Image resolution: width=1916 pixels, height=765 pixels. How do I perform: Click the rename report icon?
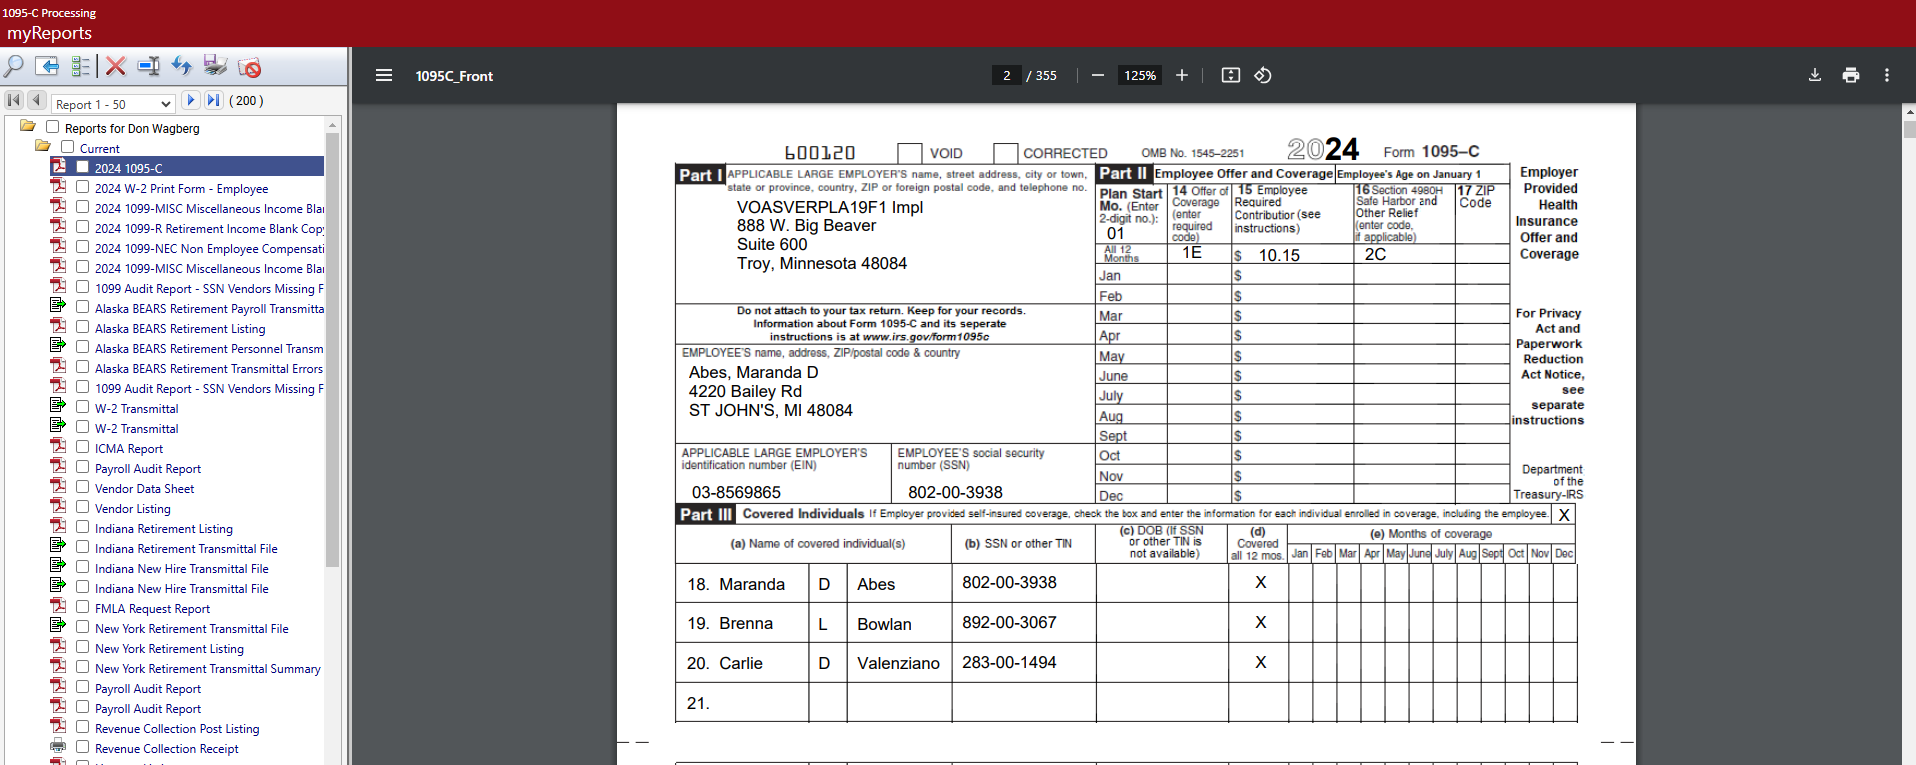click(149, 67)
